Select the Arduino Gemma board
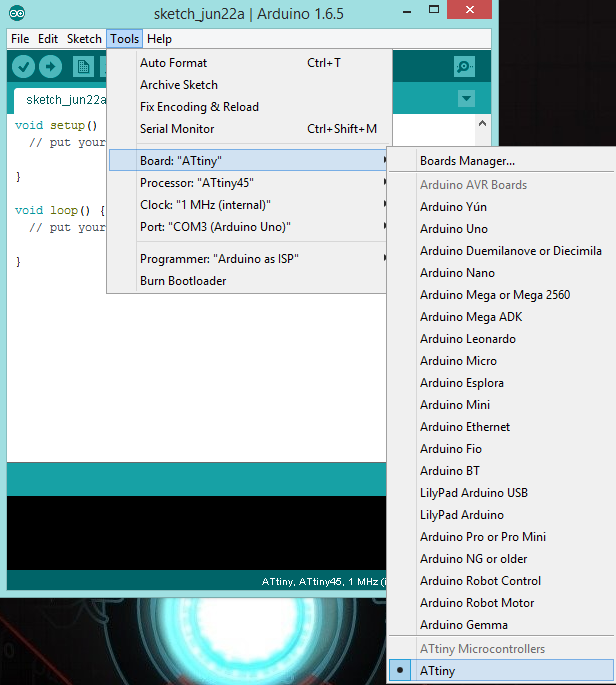This screenshot has height=685, width=616. click(x=501, y=625)
